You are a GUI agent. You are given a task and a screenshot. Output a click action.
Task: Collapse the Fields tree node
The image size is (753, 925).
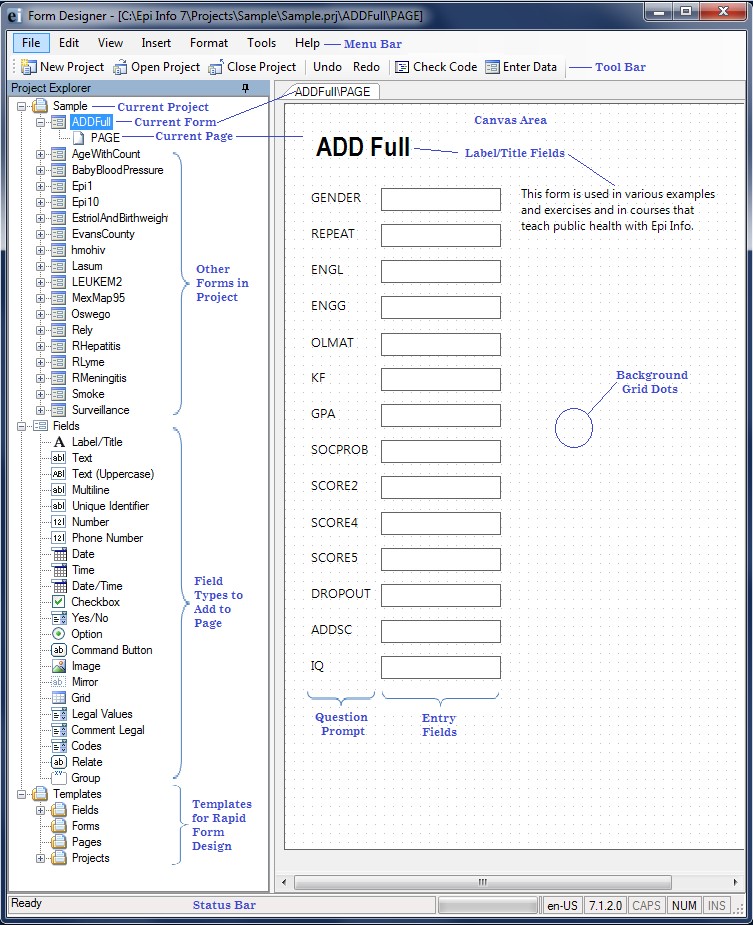[22, 426]
